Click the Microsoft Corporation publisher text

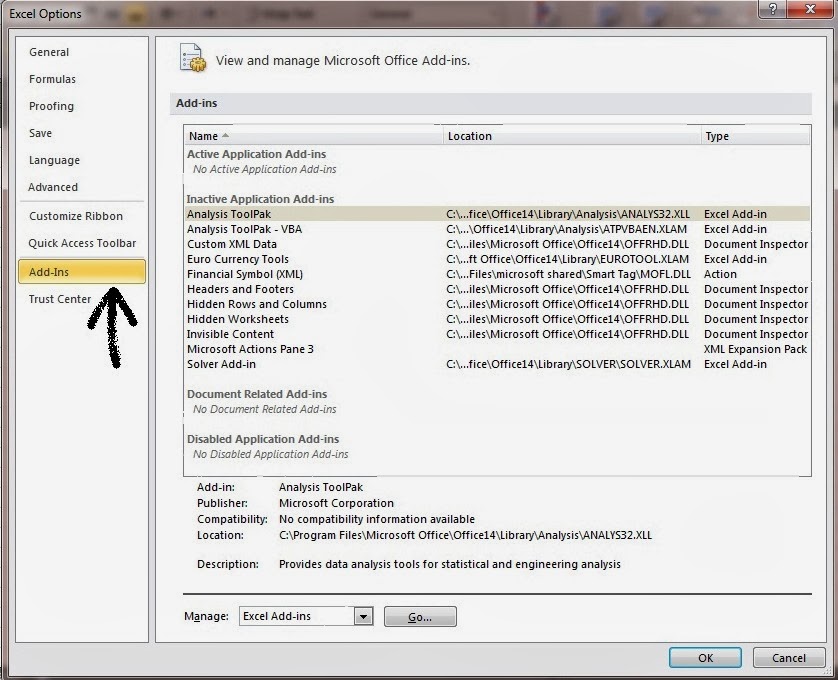pos(336,503)
